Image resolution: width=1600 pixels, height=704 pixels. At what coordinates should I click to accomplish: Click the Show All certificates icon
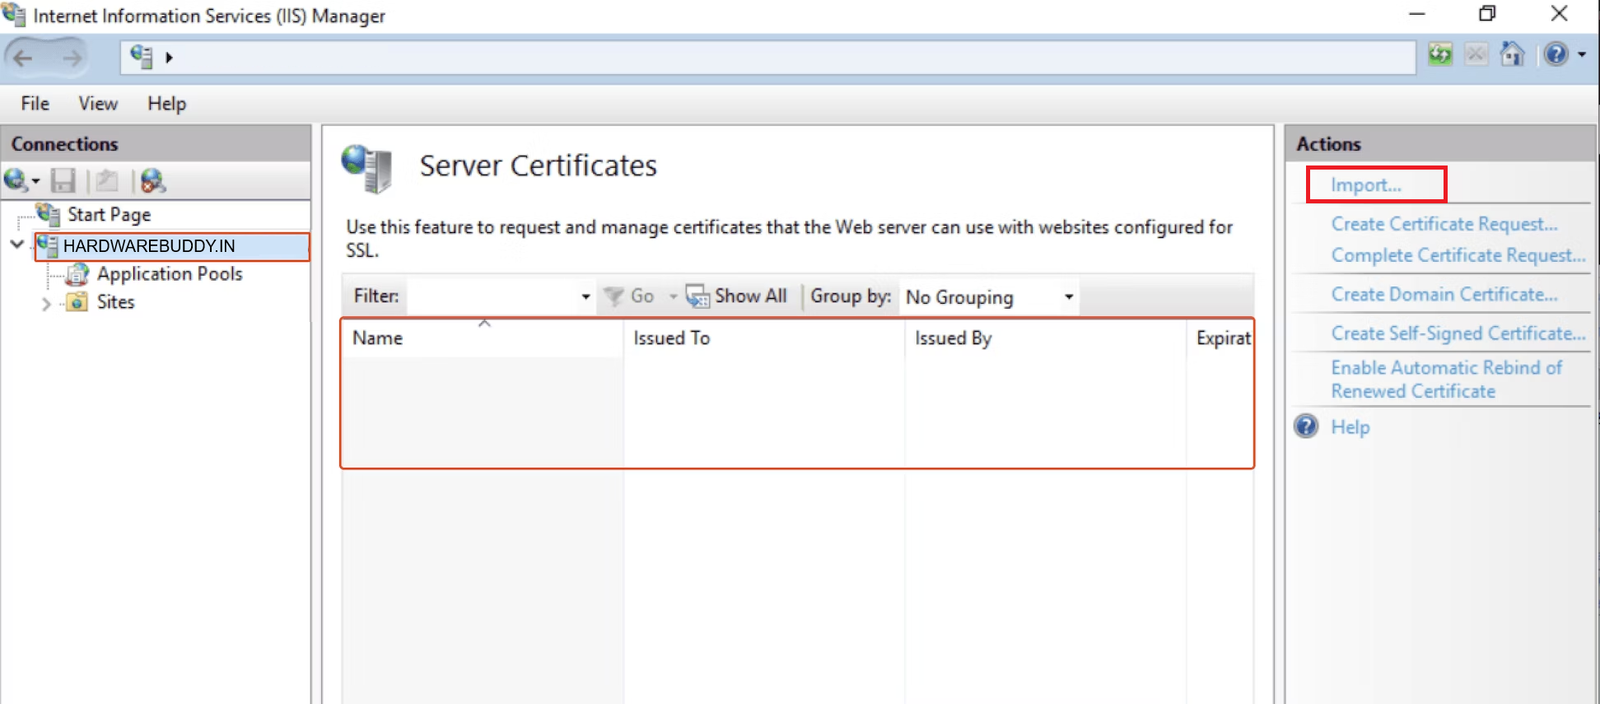697,296
